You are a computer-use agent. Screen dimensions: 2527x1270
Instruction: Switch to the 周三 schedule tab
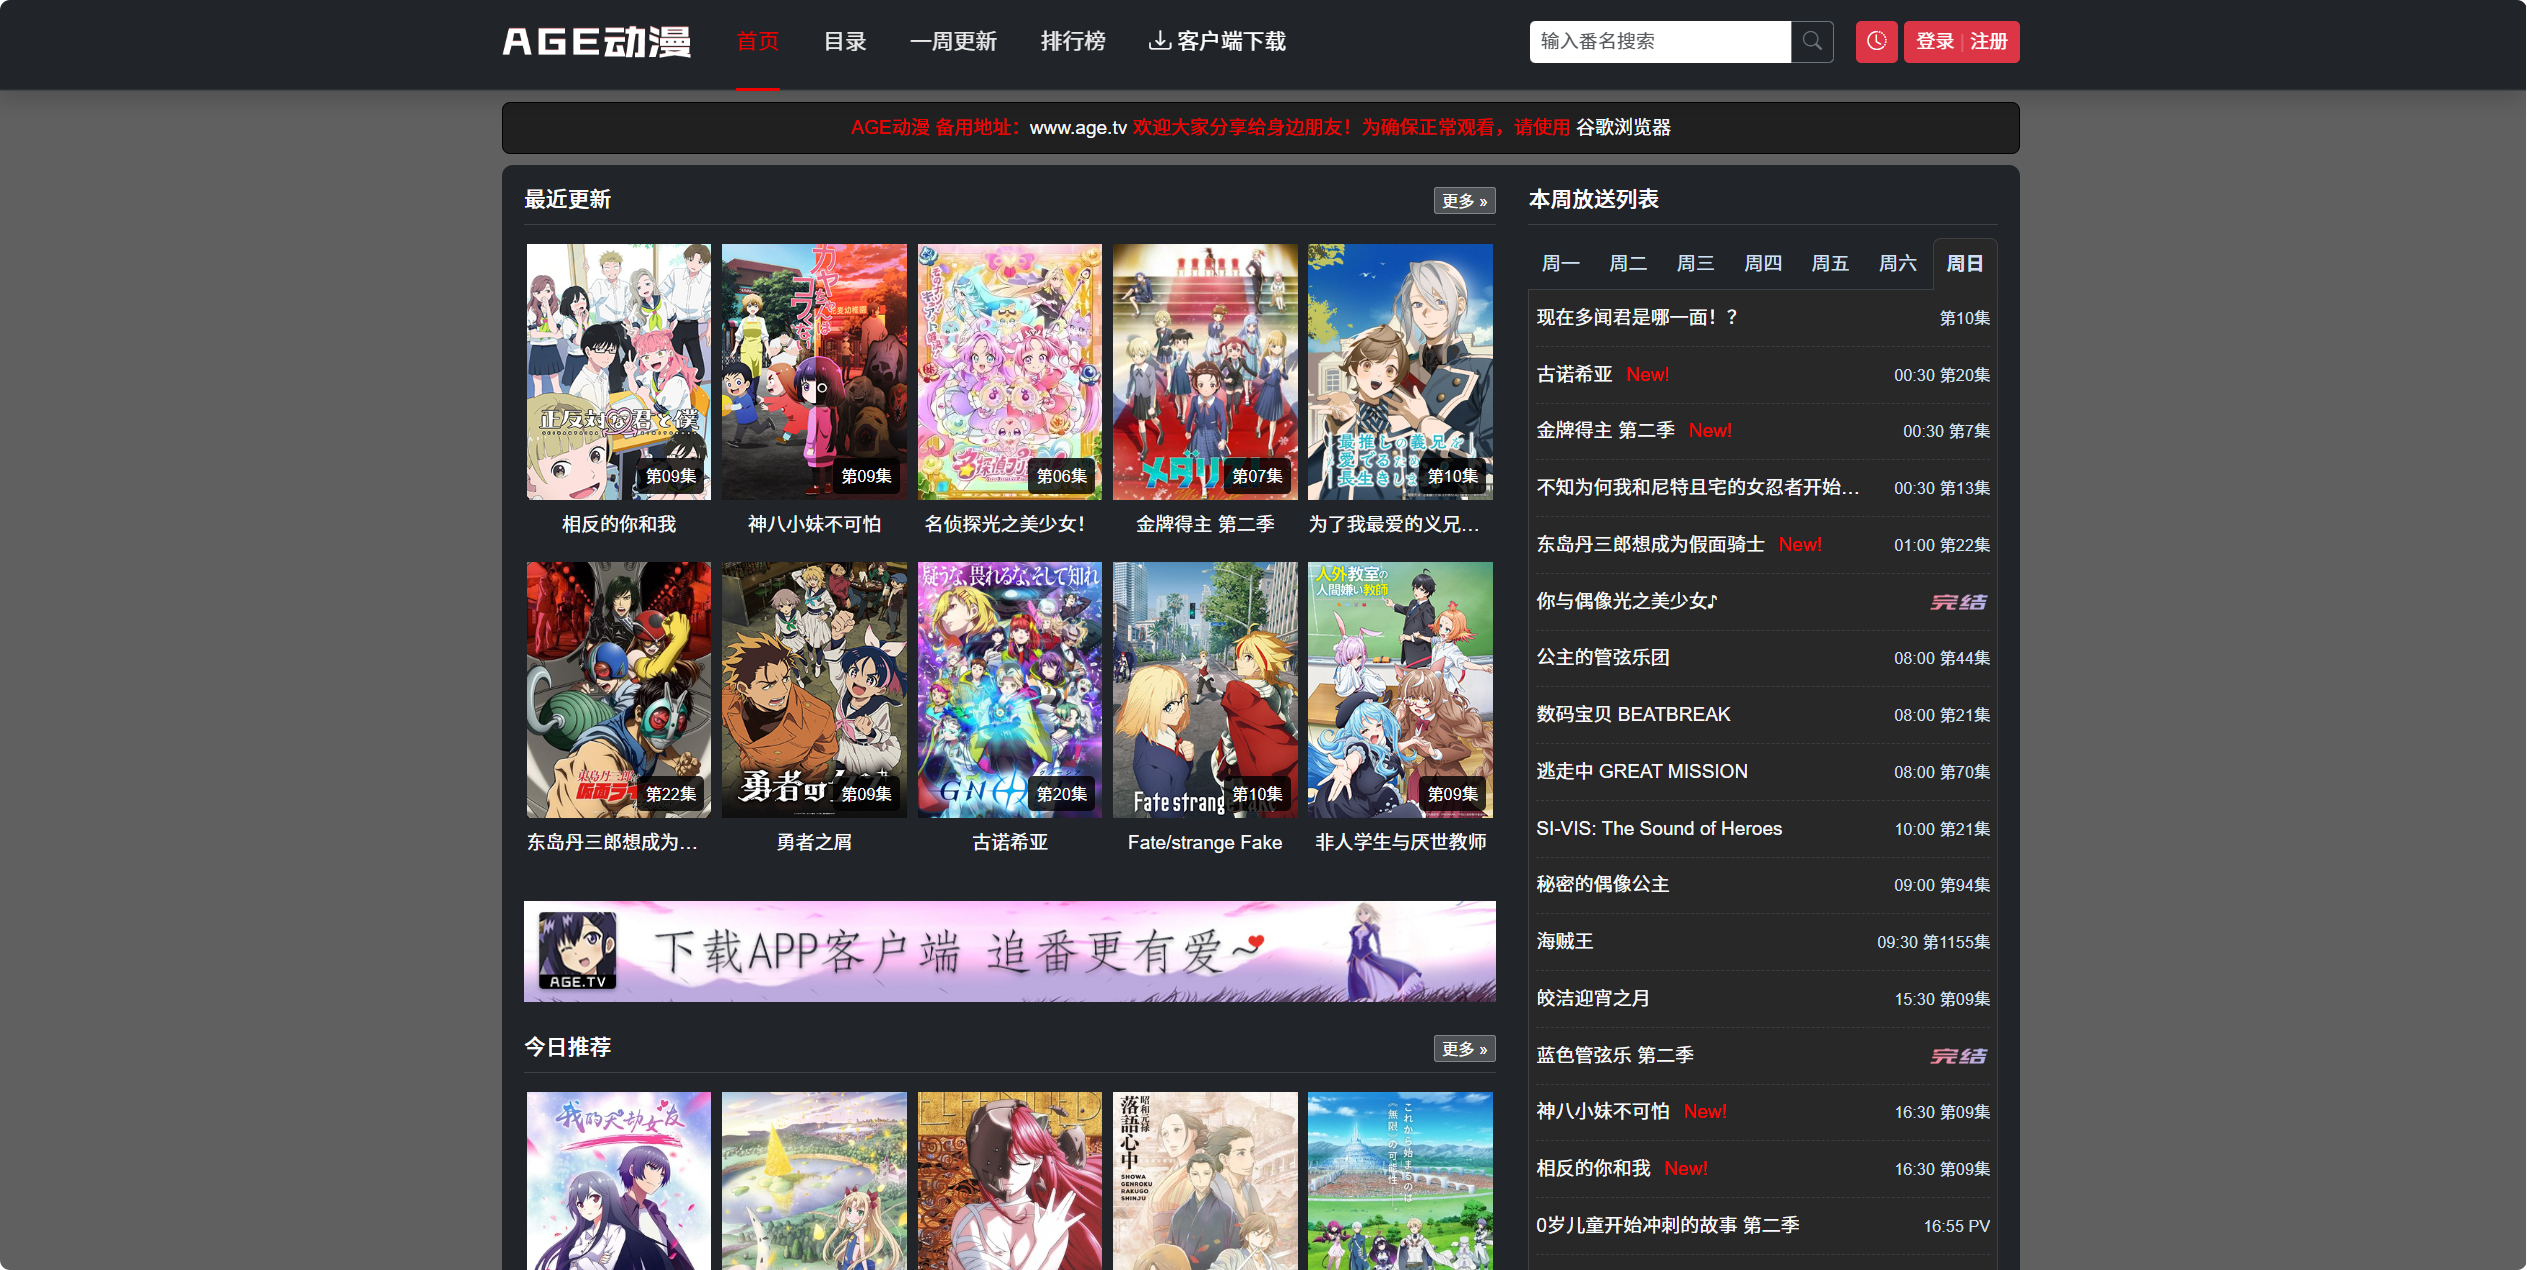tap(1696, 263)
